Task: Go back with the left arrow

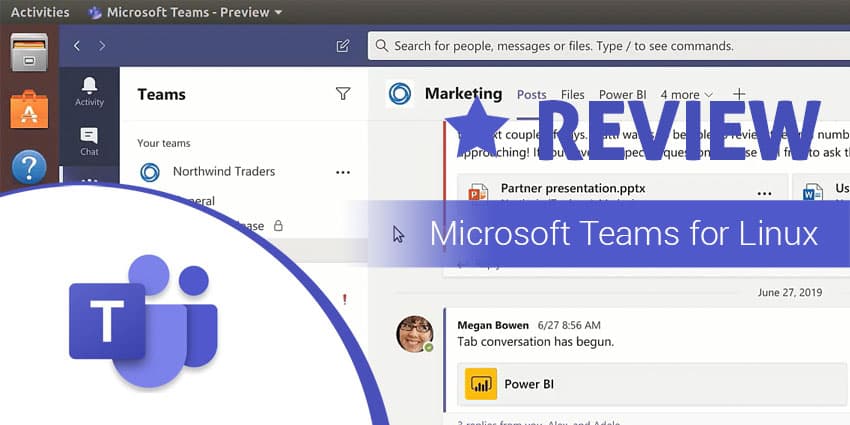Action: [77, 46]
